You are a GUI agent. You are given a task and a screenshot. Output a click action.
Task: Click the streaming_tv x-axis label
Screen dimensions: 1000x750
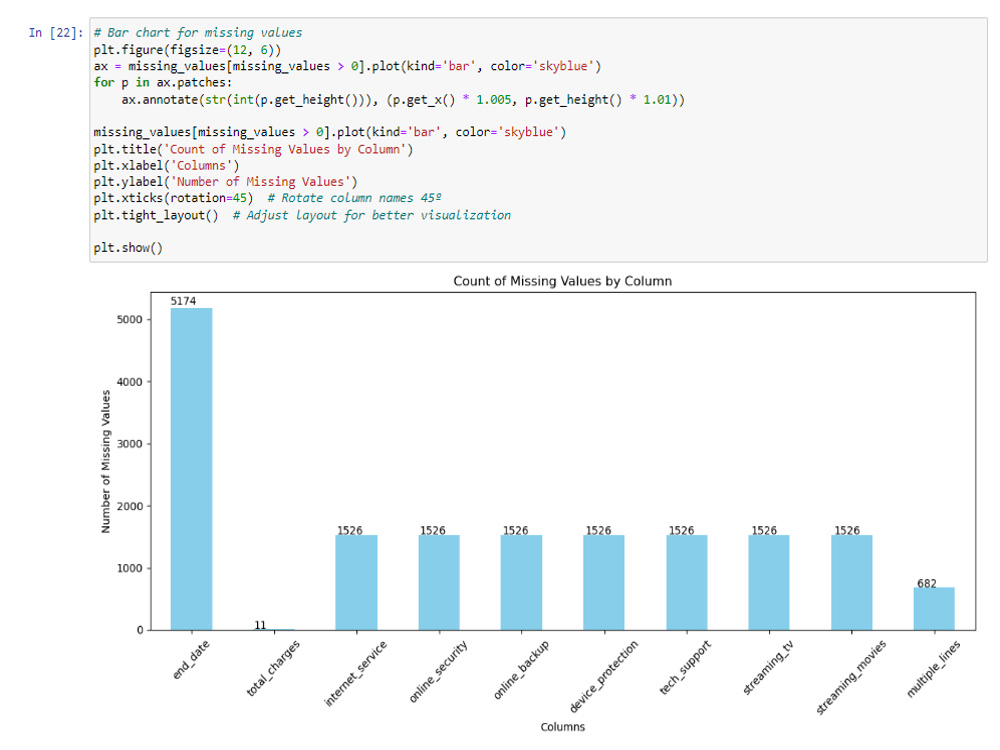[x=768, y=667]
